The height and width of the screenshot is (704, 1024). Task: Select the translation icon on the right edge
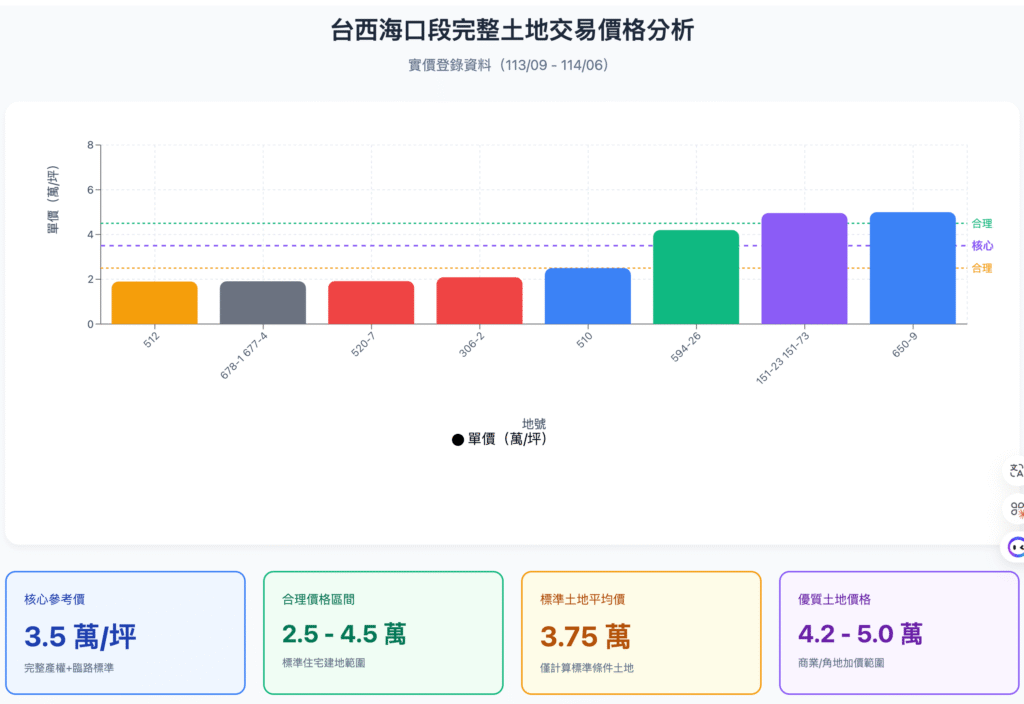coord(1015,472)
